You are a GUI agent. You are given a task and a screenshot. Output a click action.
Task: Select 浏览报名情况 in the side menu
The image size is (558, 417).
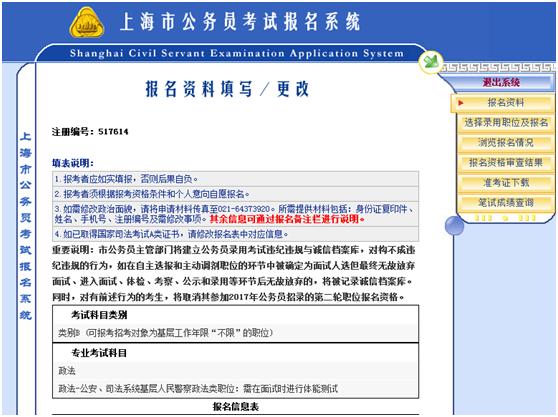pyautogui.click(x=506, y=143)
